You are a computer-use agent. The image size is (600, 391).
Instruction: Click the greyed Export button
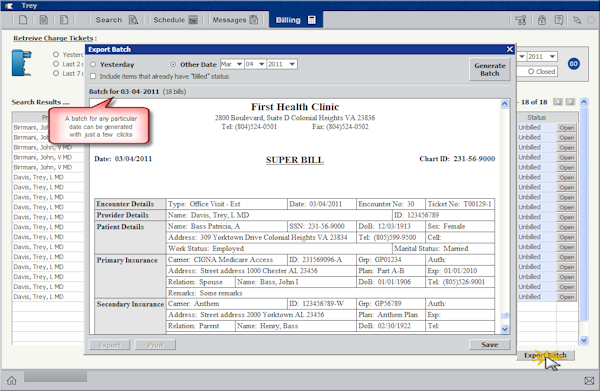pos(109,345)
